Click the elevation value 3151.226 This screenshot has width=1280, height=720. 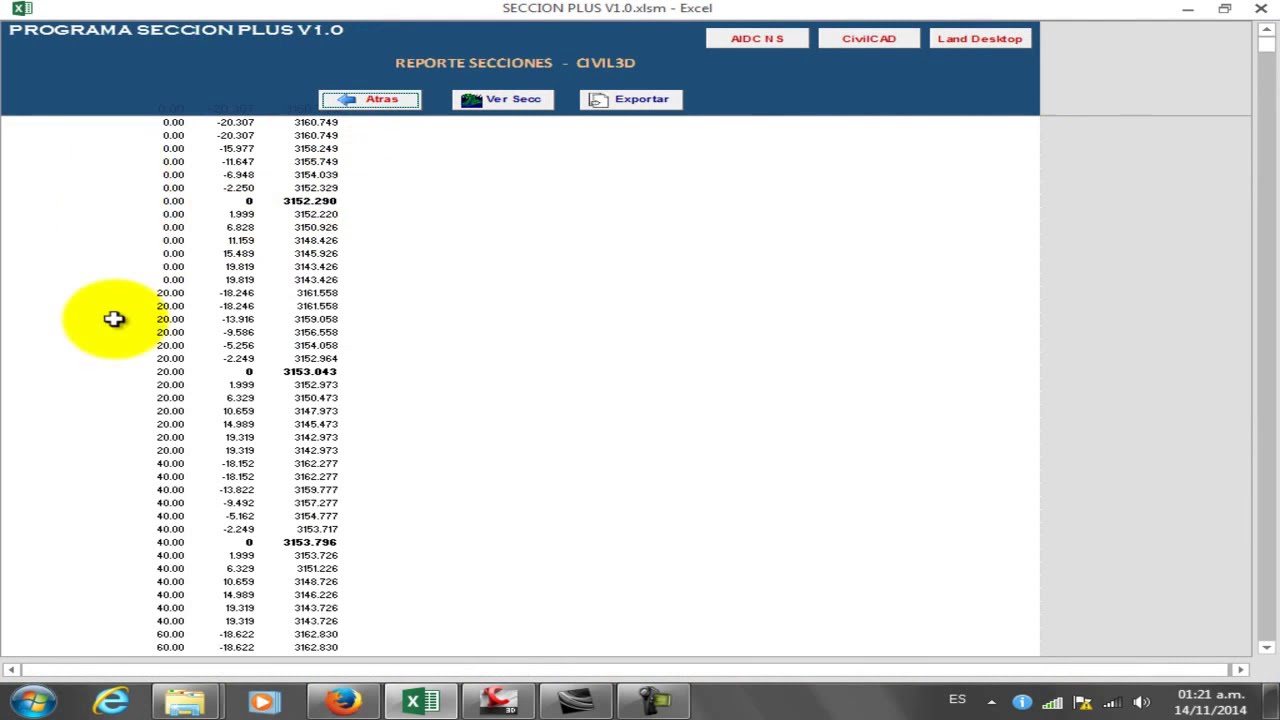(316, 569)
